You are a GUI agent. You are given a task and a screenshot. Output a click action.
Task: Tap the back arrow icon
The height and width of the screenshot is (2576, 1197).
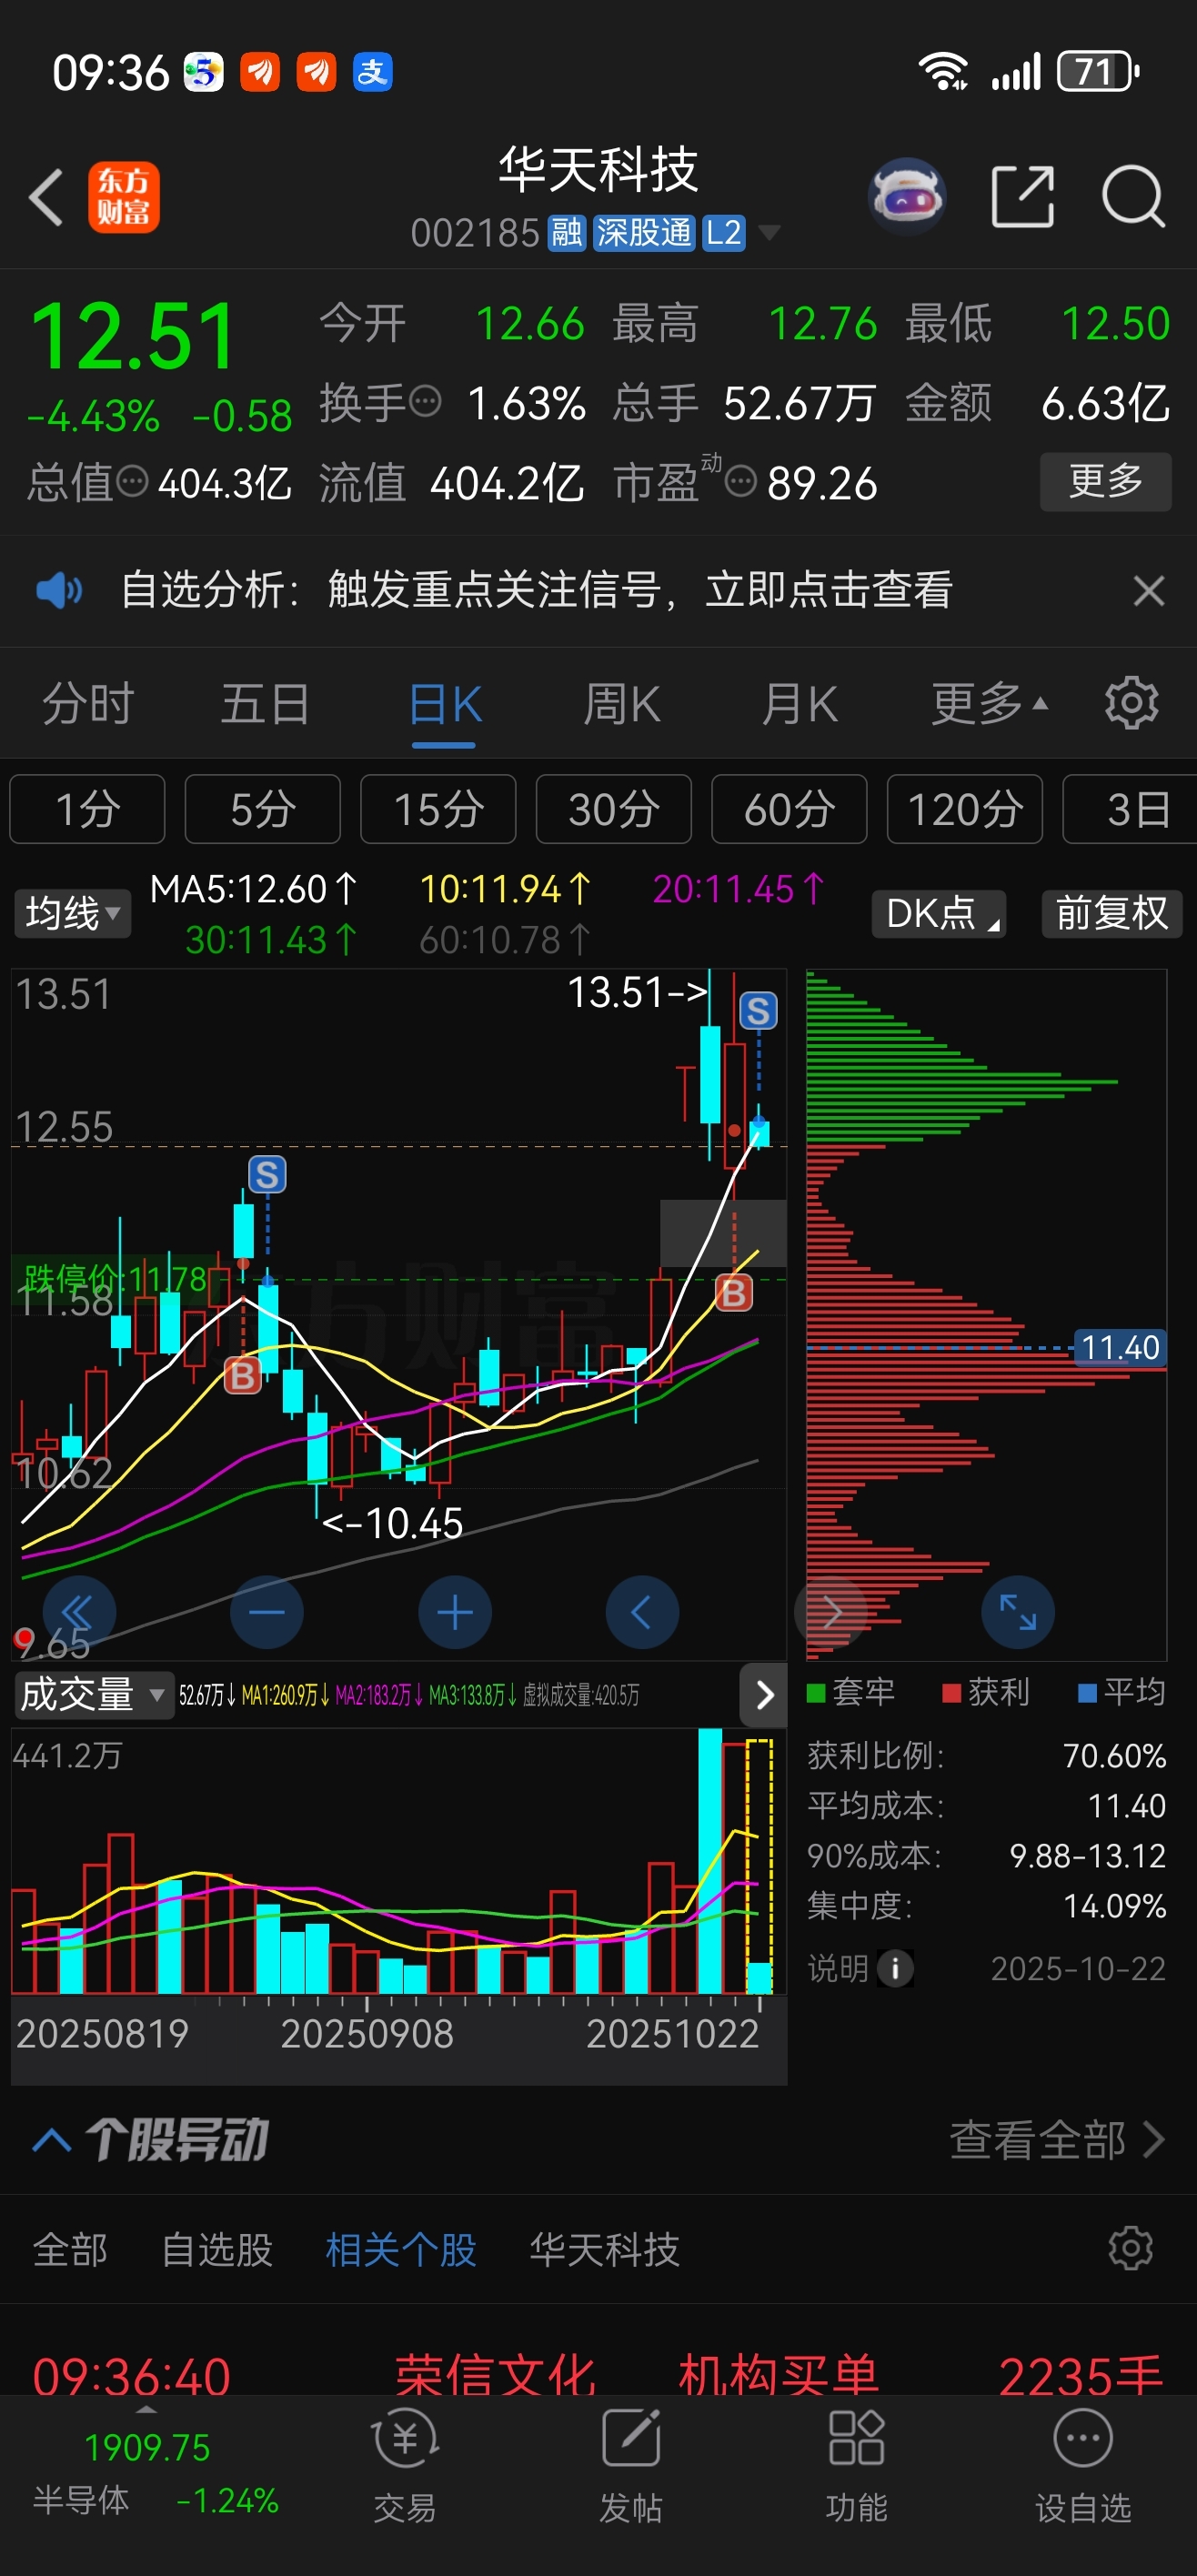tap(47, 197)
